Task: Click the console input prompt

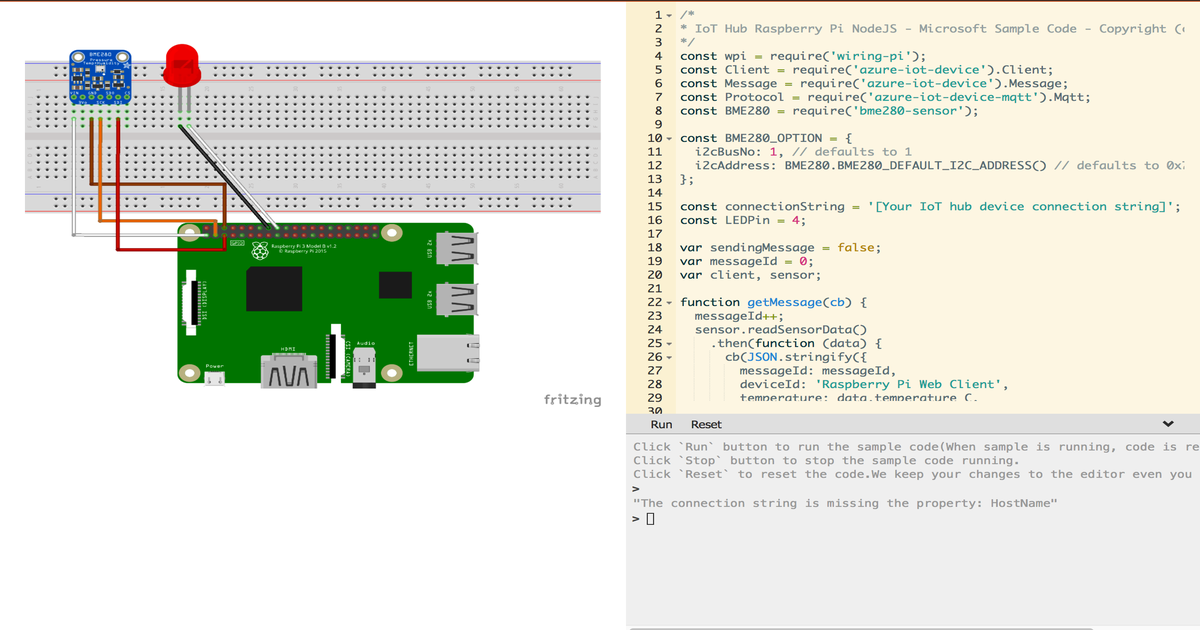Action: pos(648,518)
